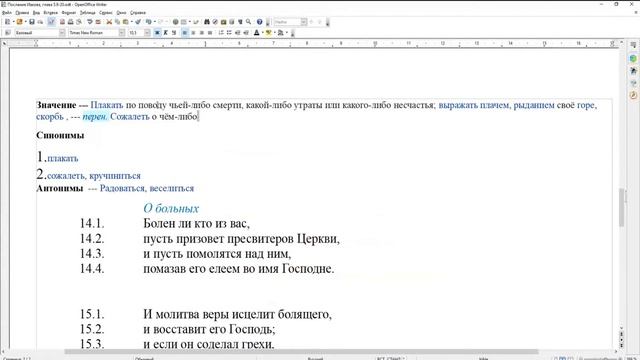The image size is (640, 360).
Task: Open the Сервис menu
Action: click(x=105, y=13)
